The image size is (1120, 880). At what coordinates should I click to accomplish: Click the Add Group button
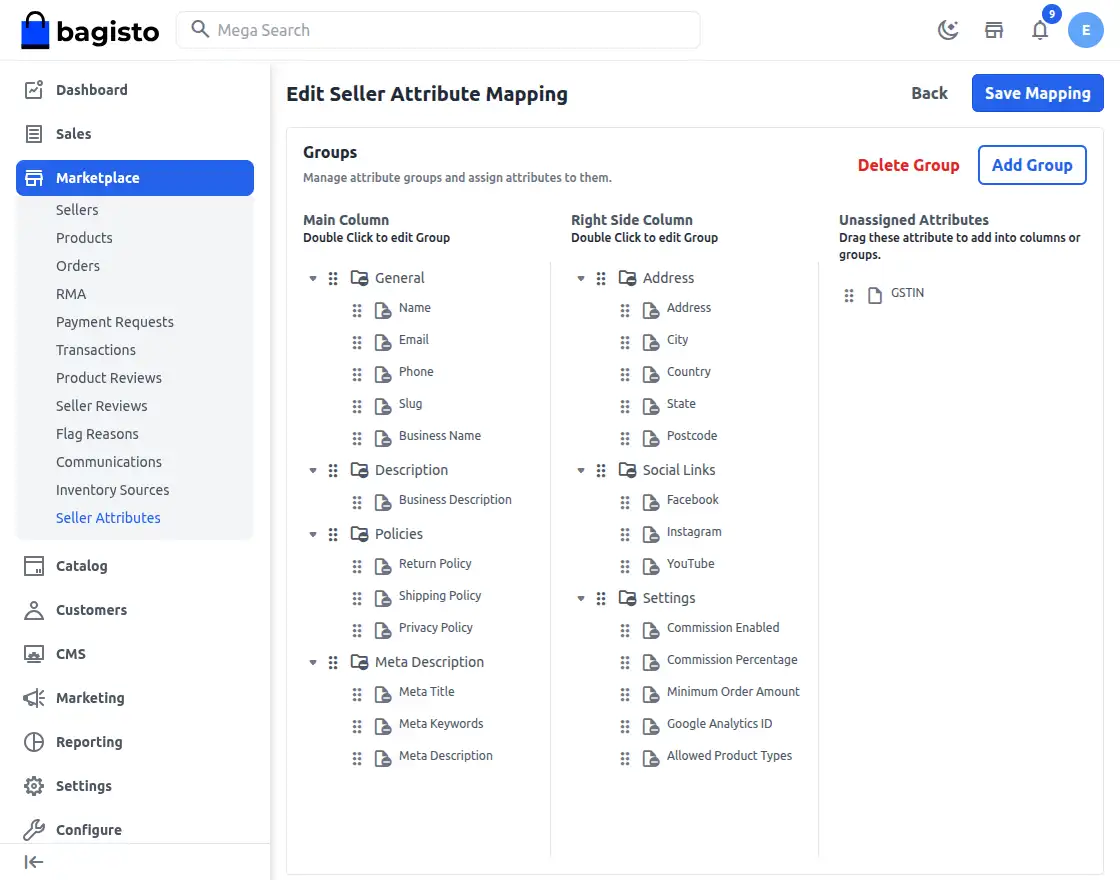click(1032, 165)
